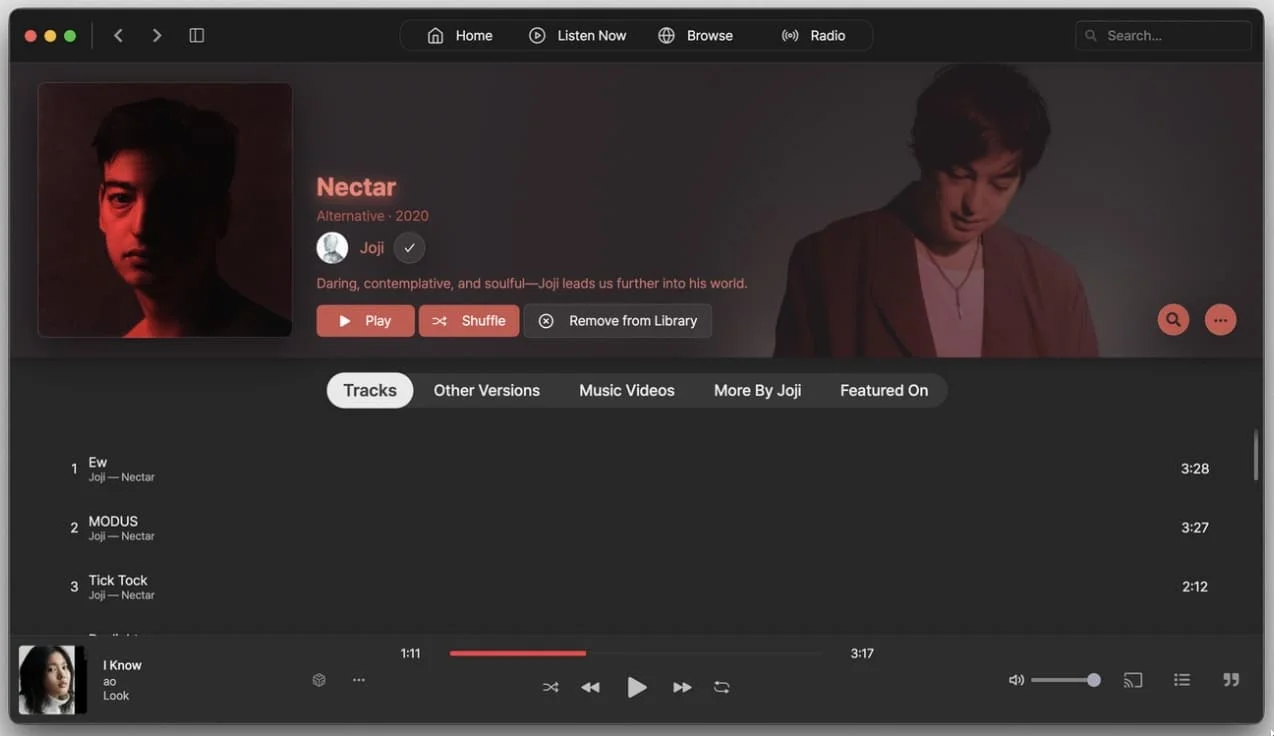Switch to Featured On tab
The height and width of the screenshot is (736, 1274).
(884, 390)
